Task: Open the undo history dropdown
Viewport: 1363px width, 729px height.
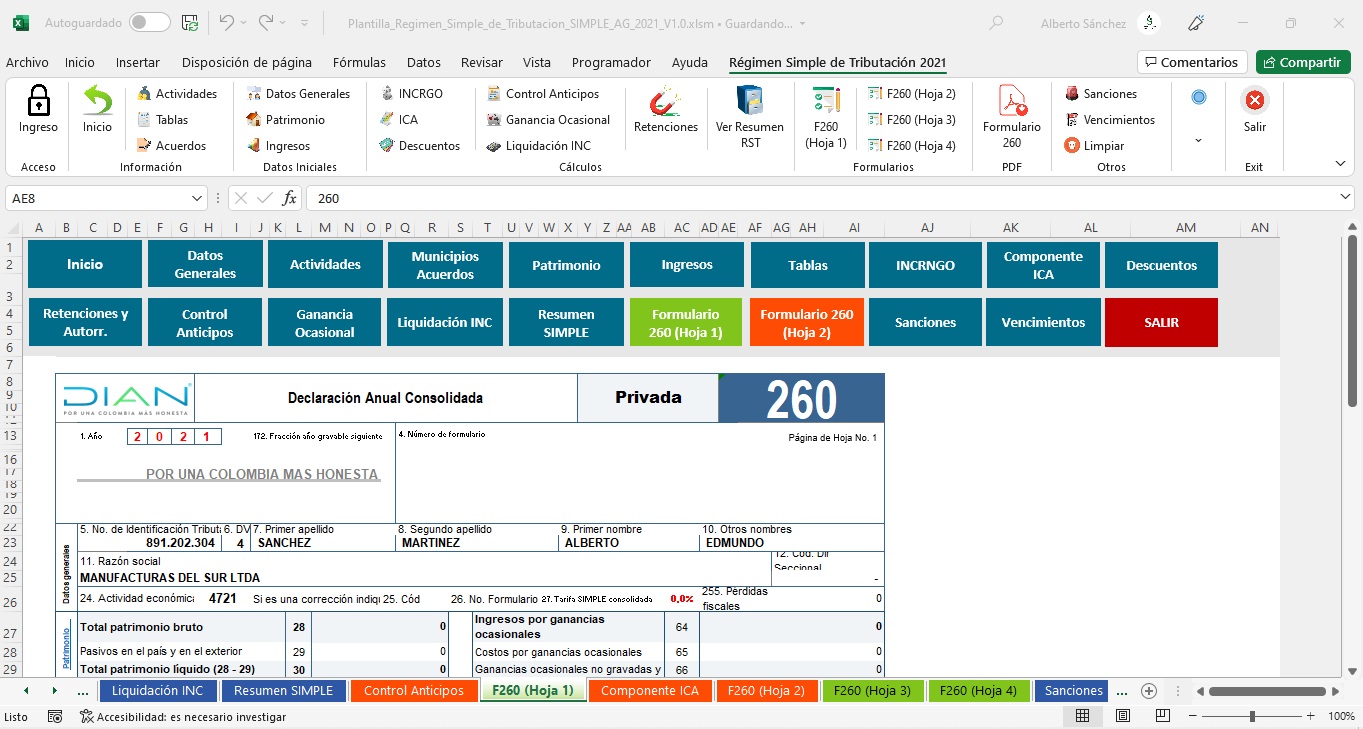Action: [245, 23]
